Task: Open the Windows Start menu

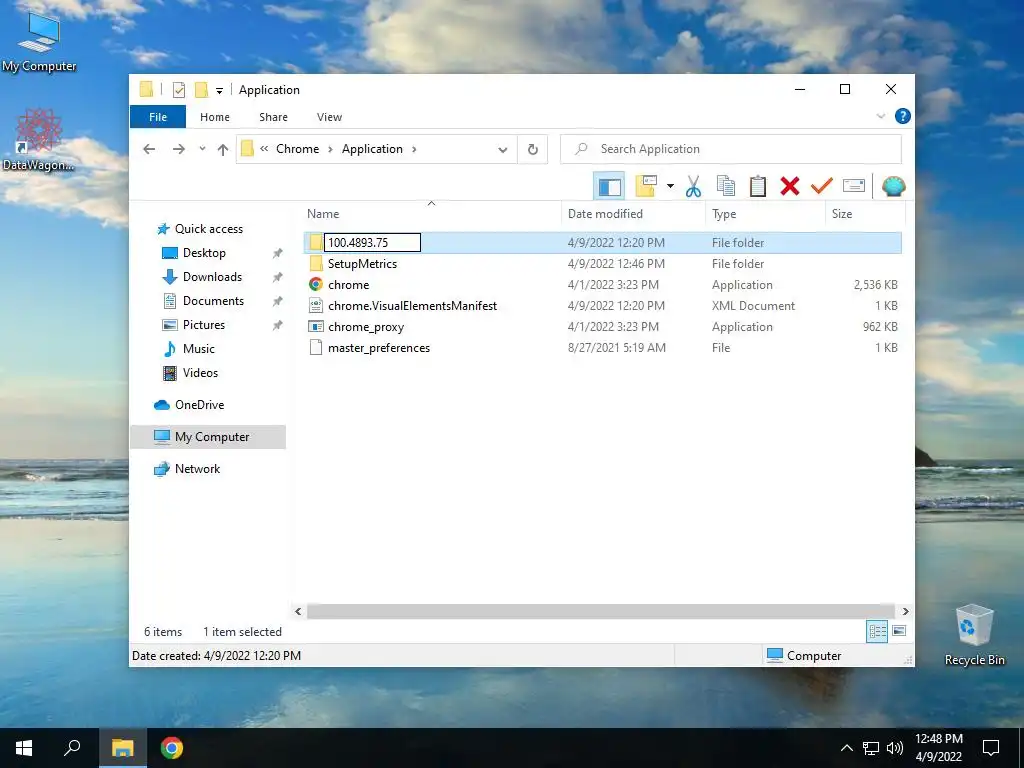Action: pyautogui.click(x=24, y=748)
